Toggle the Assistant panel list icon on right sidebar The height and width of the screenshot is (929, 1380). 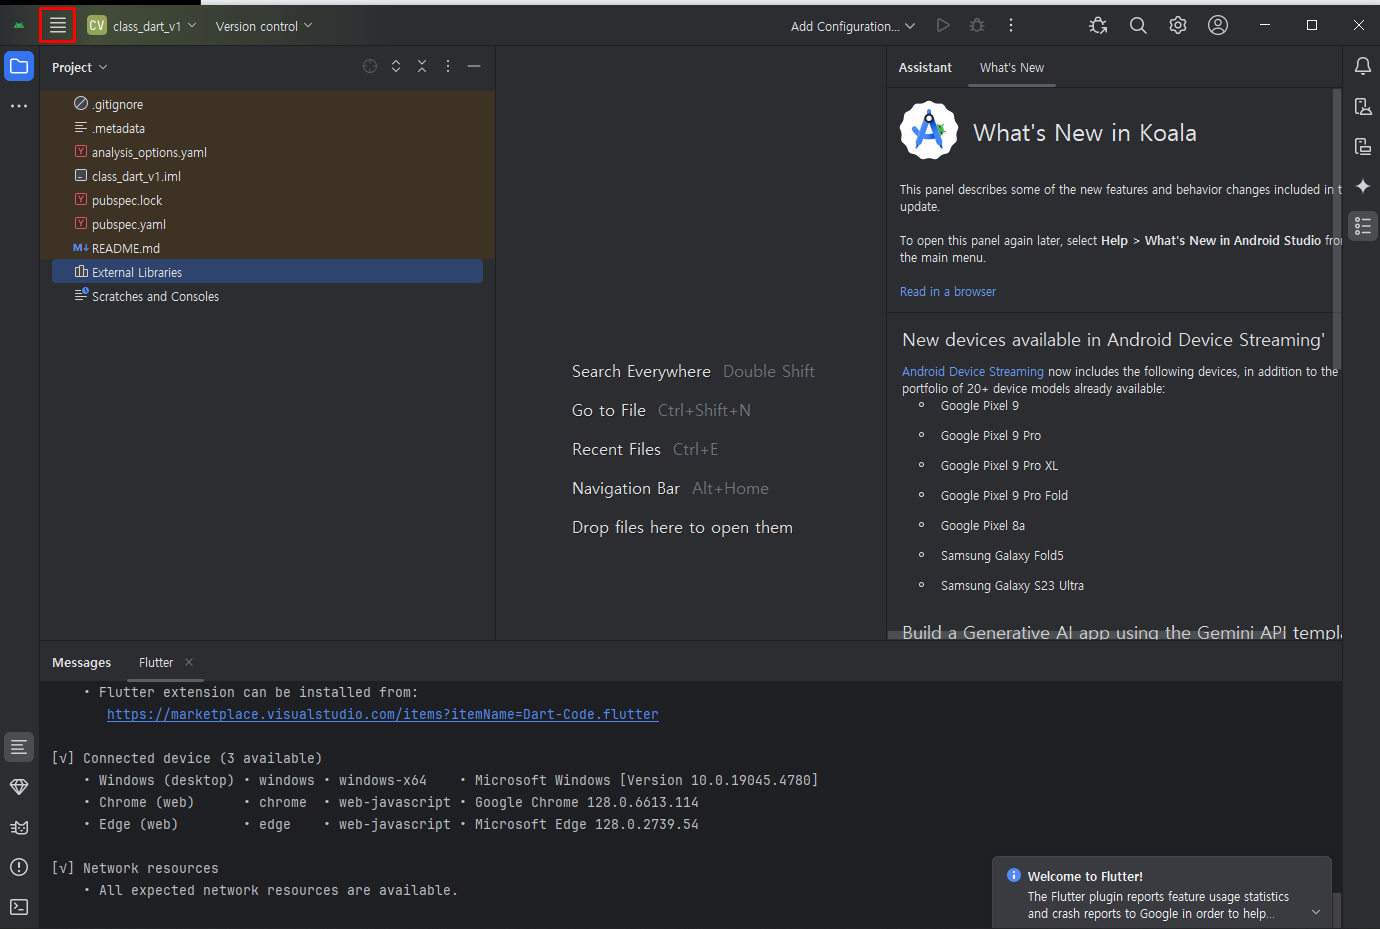[x=1362, y=226]
